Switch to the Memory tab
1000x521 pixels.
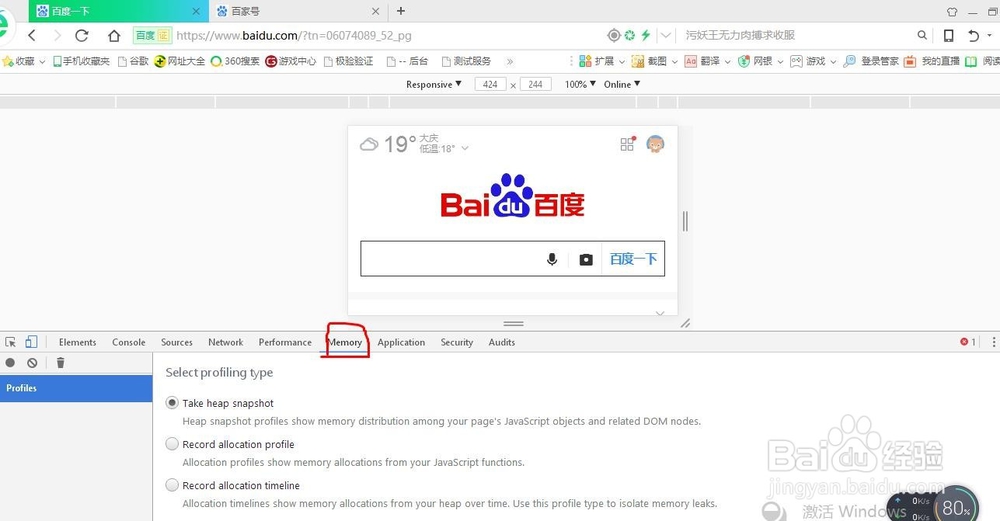point(344,342)
